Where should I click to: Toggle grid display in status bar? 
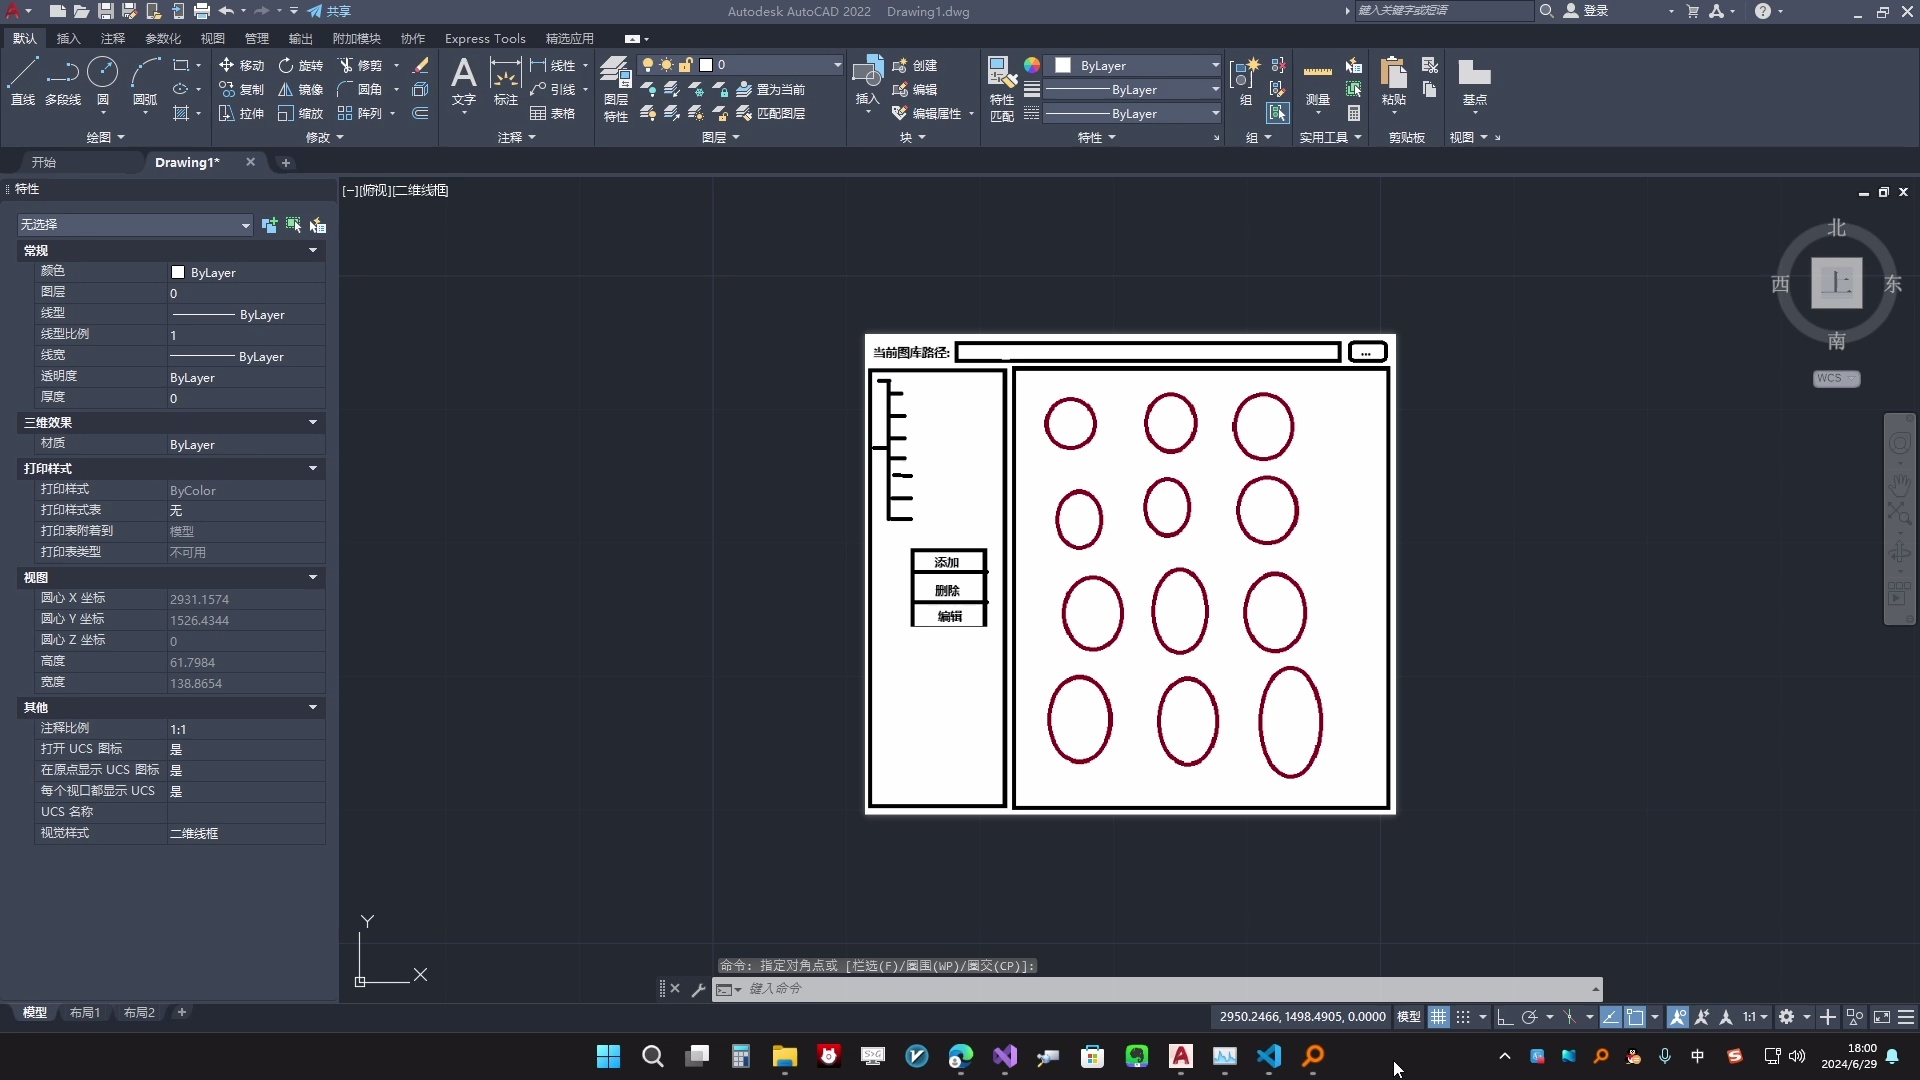coord(1438,1017)
